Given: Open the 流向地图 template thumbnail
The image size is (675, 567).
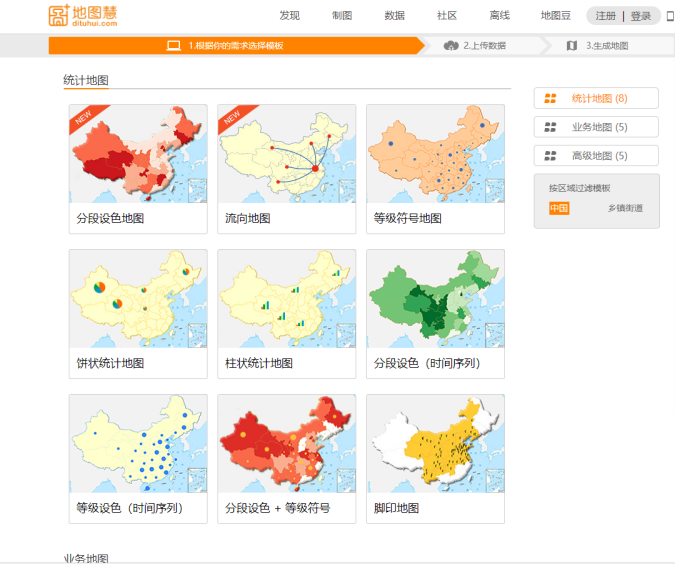Looking at the screenshot, I should click(287, 154).
